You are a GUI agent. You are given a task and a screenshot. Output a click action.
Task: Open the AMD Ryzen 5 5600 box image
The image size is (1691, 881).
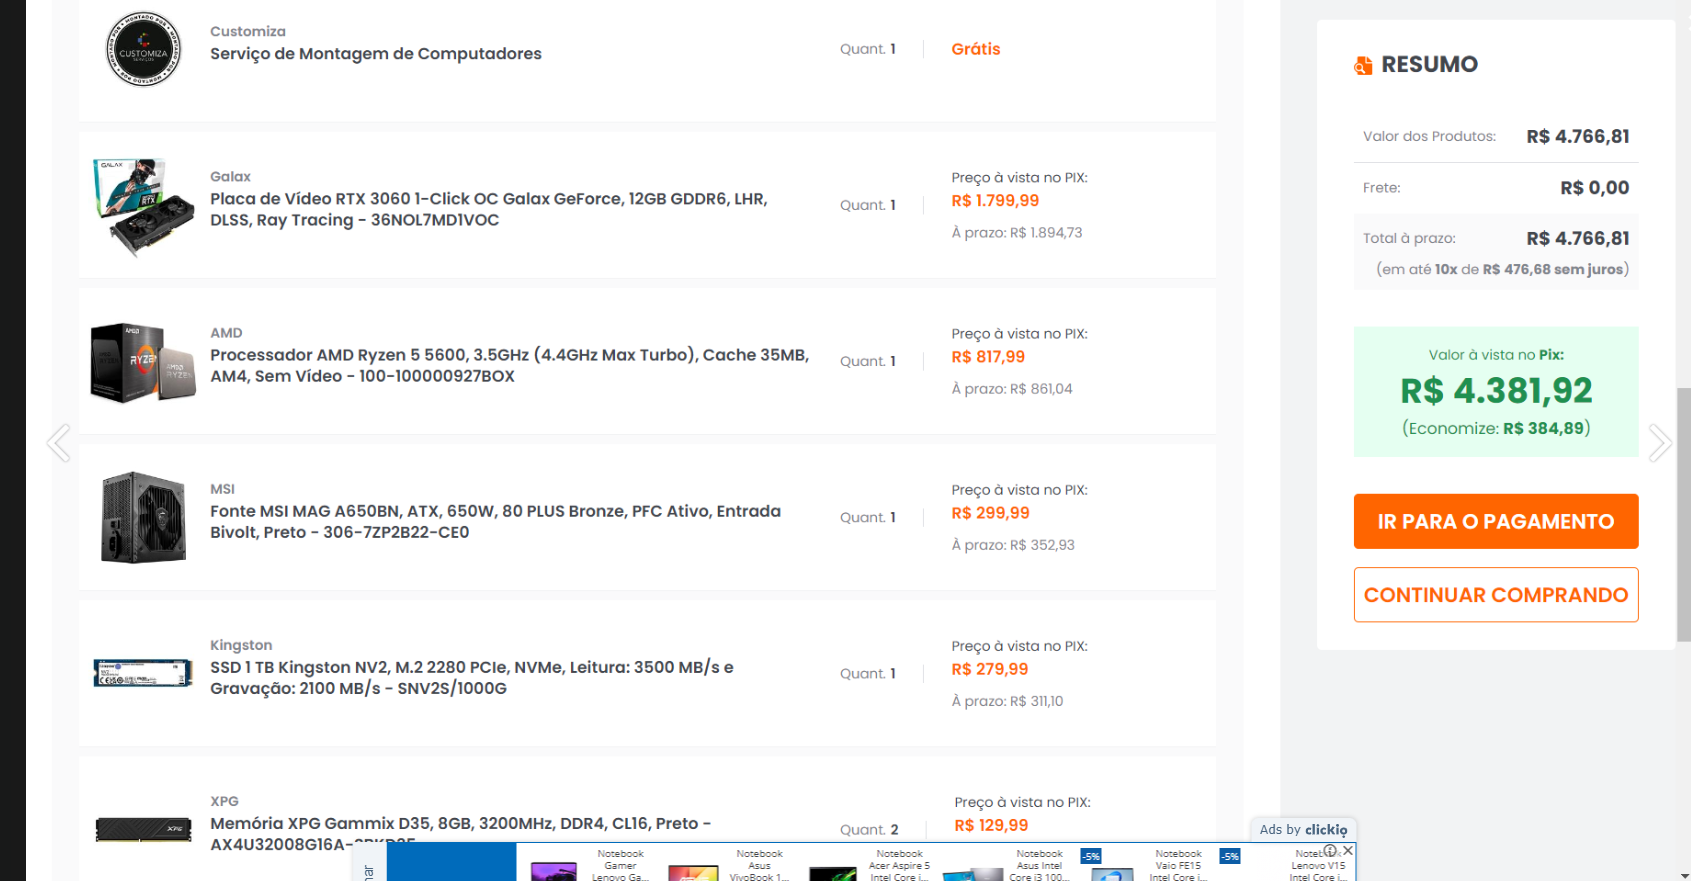(x=144, y=362)
